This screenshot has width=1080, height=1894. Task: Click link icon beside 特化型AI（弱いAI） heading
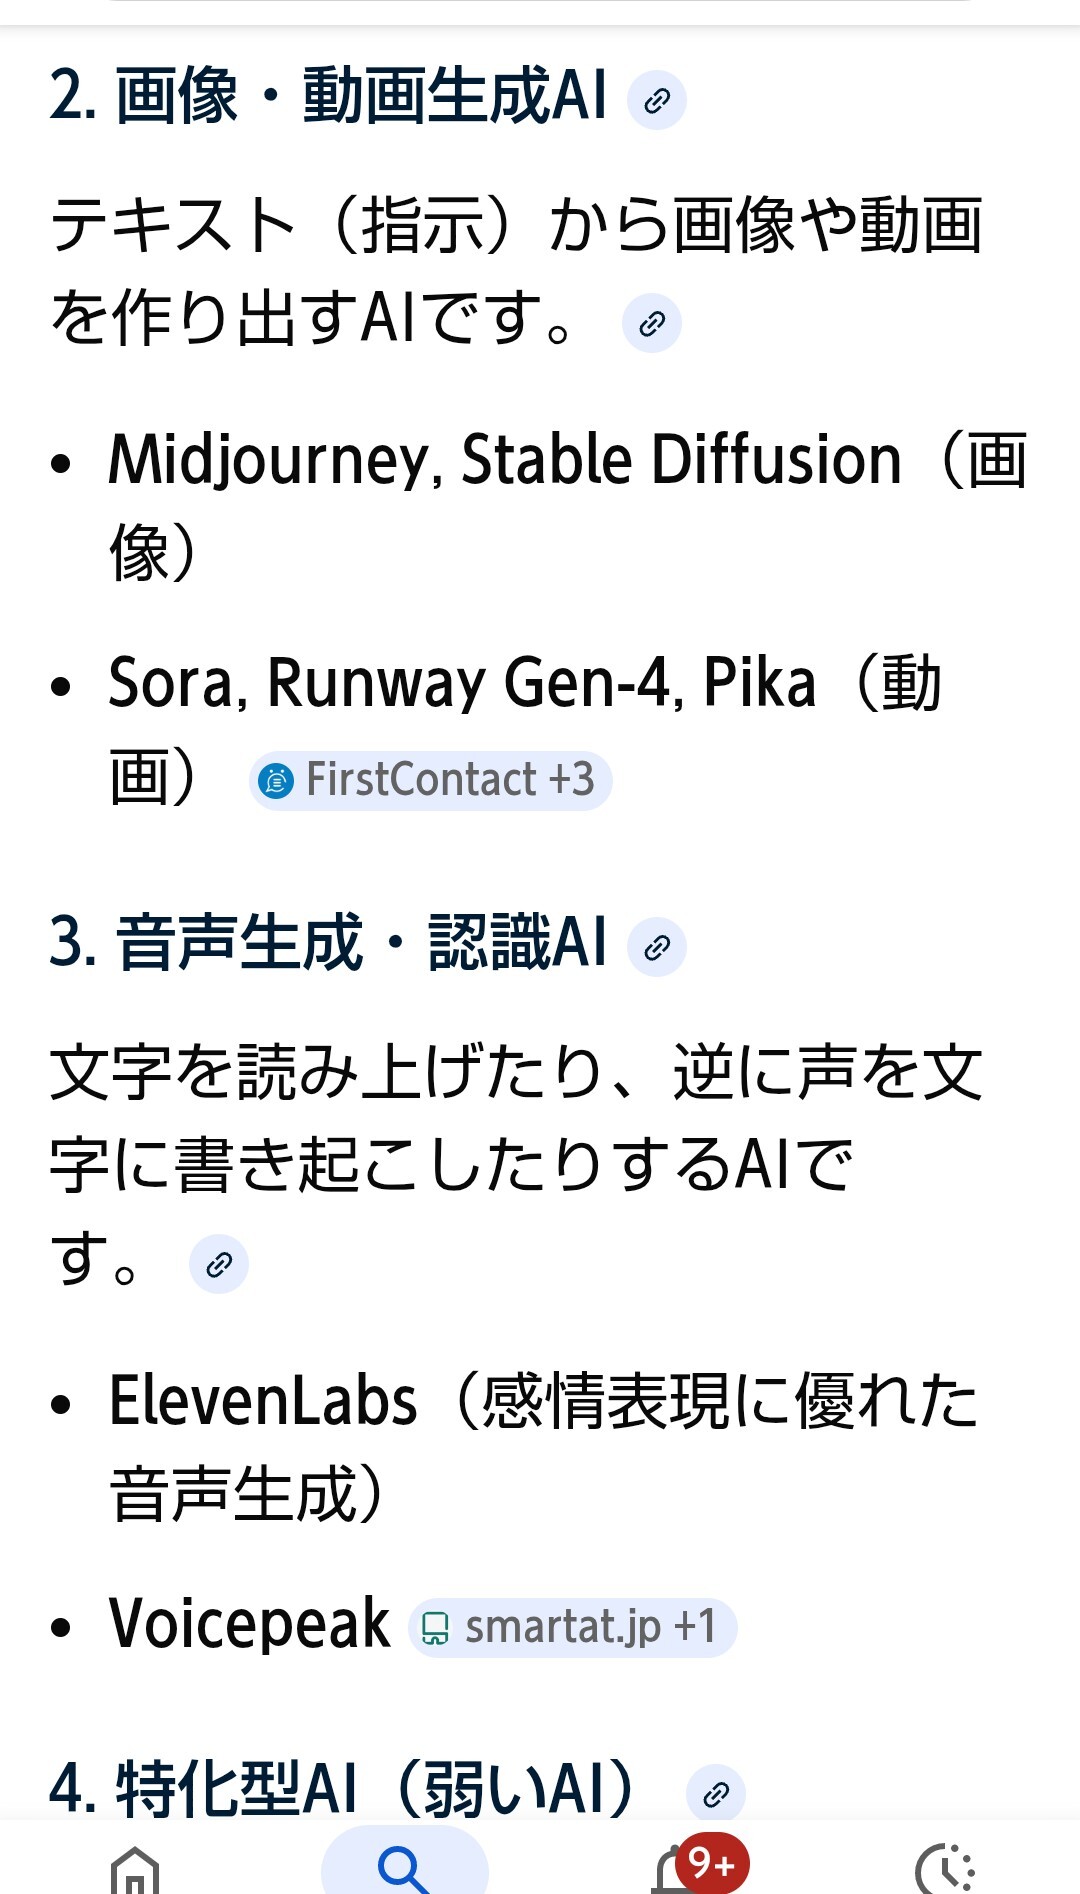(x=715, y=1794)
